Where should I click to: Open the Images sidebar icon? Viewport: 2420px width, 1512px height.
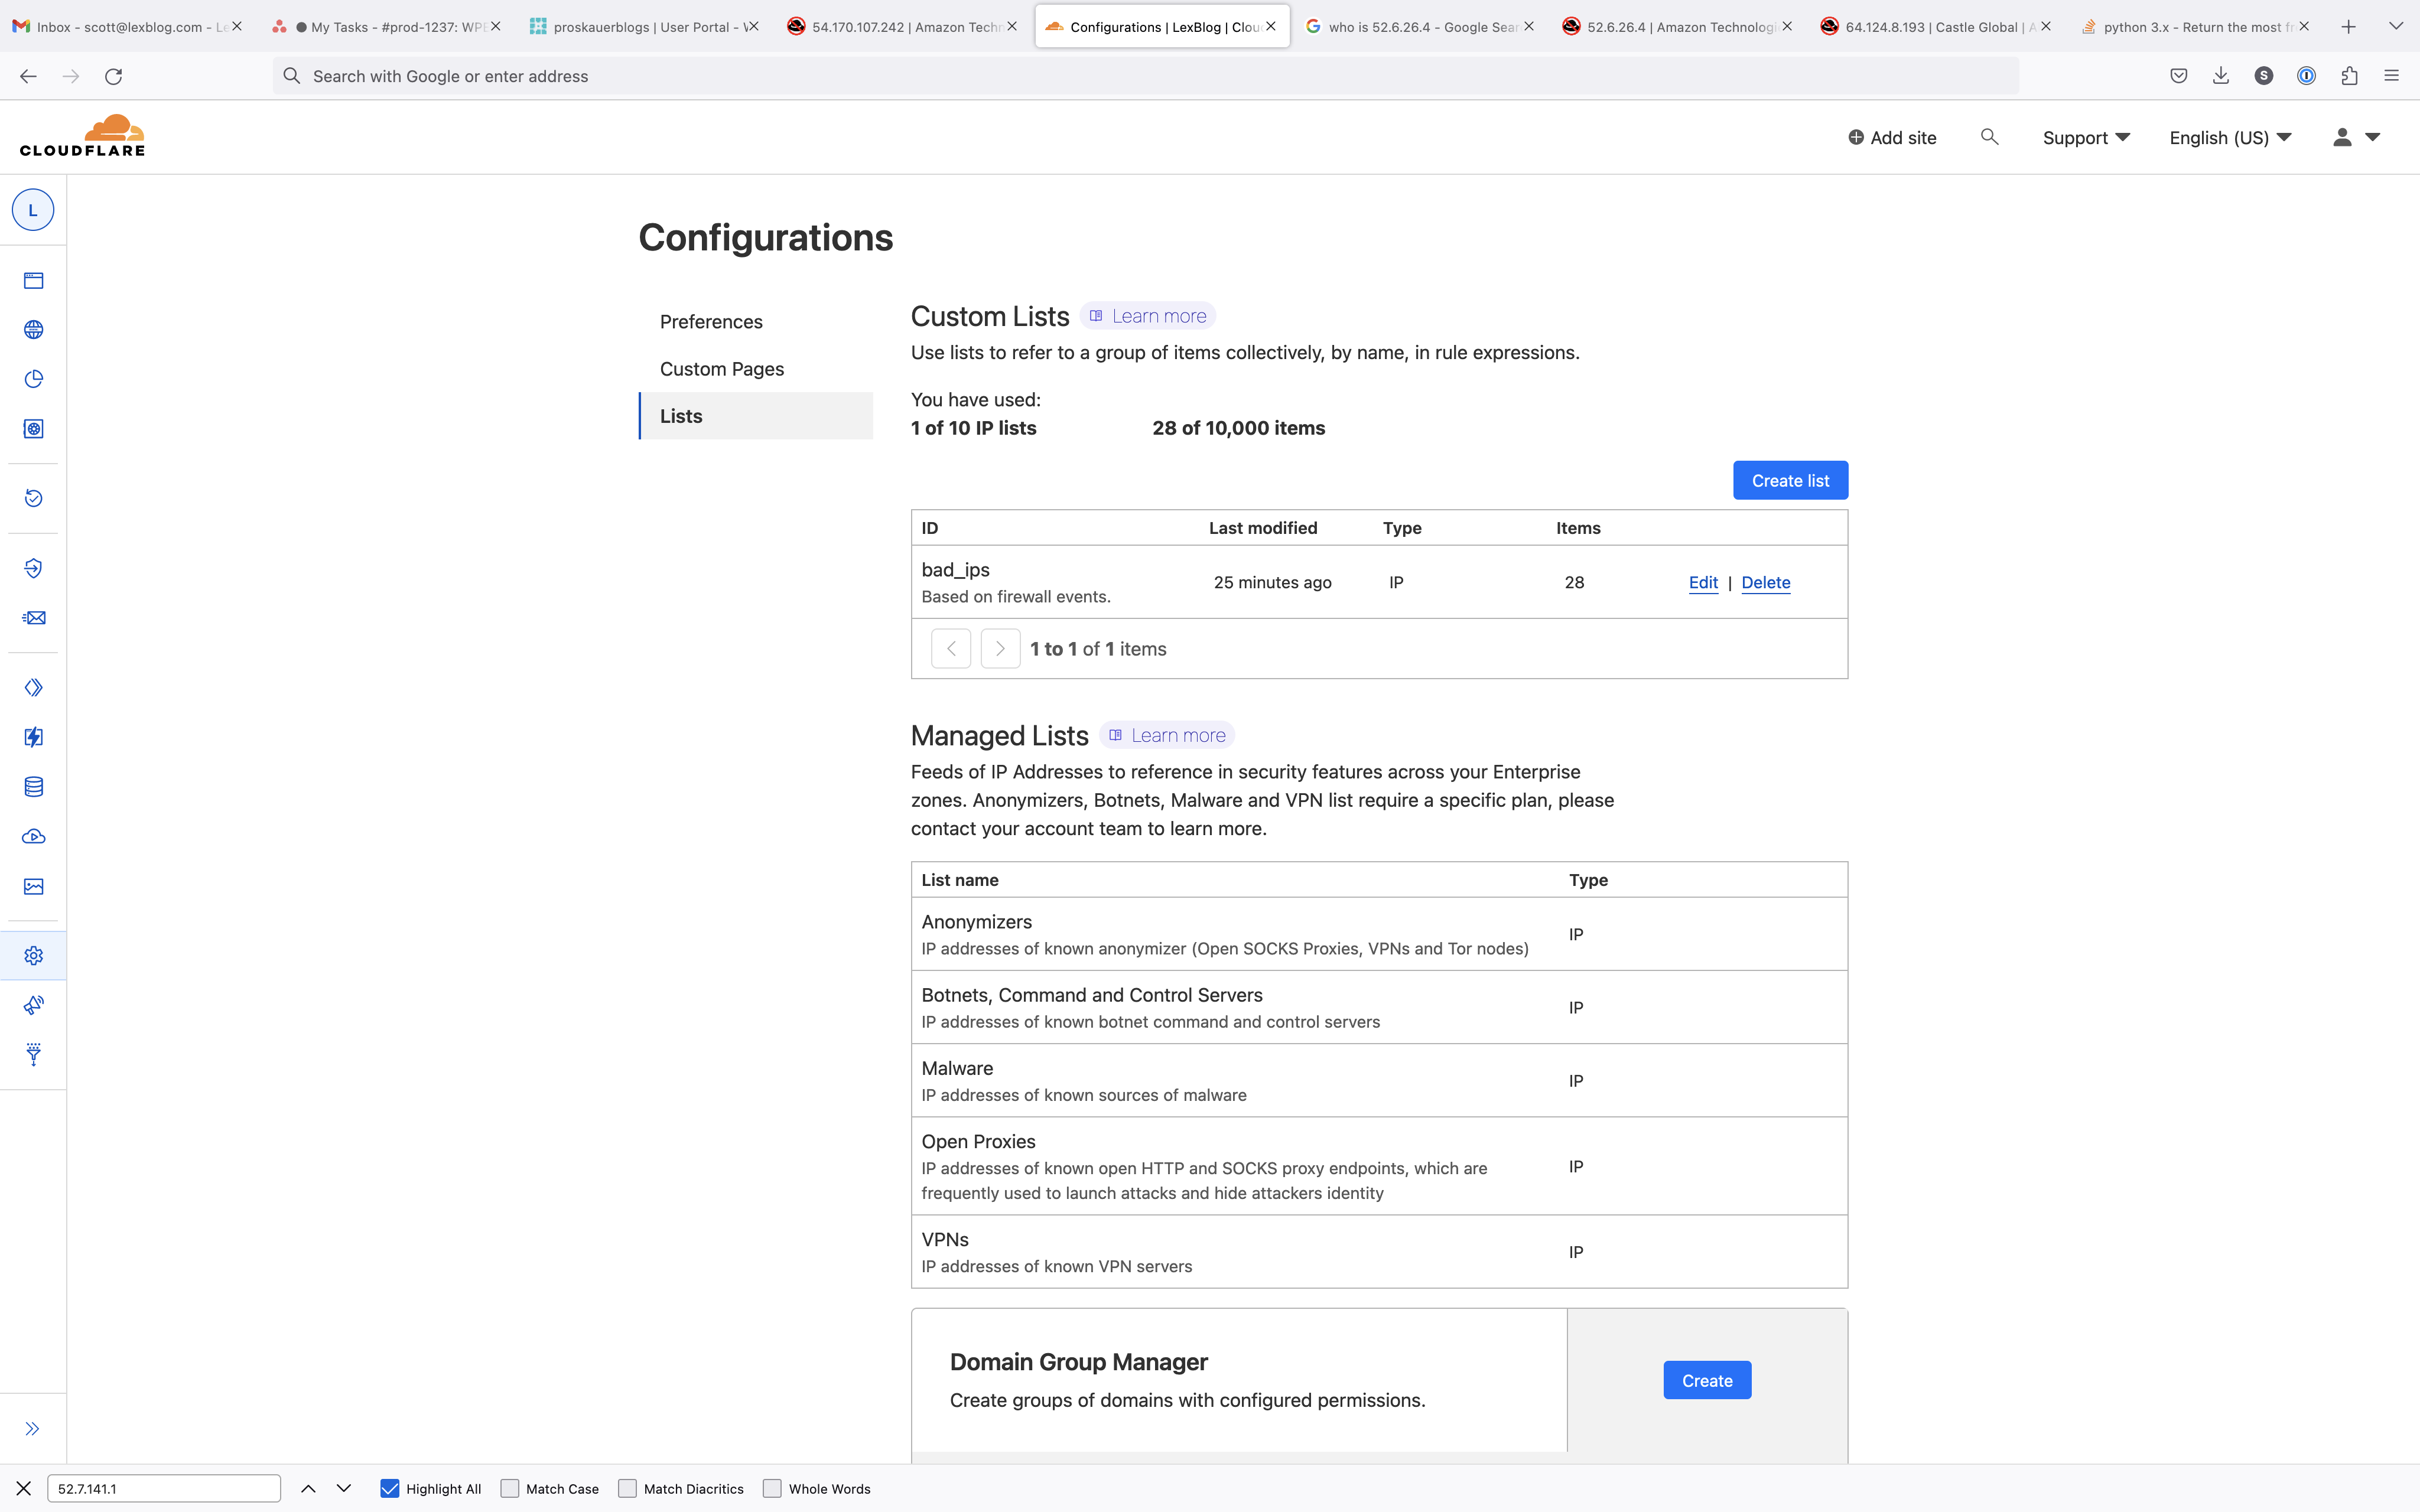pyautogui.click(x=34, y=886)
